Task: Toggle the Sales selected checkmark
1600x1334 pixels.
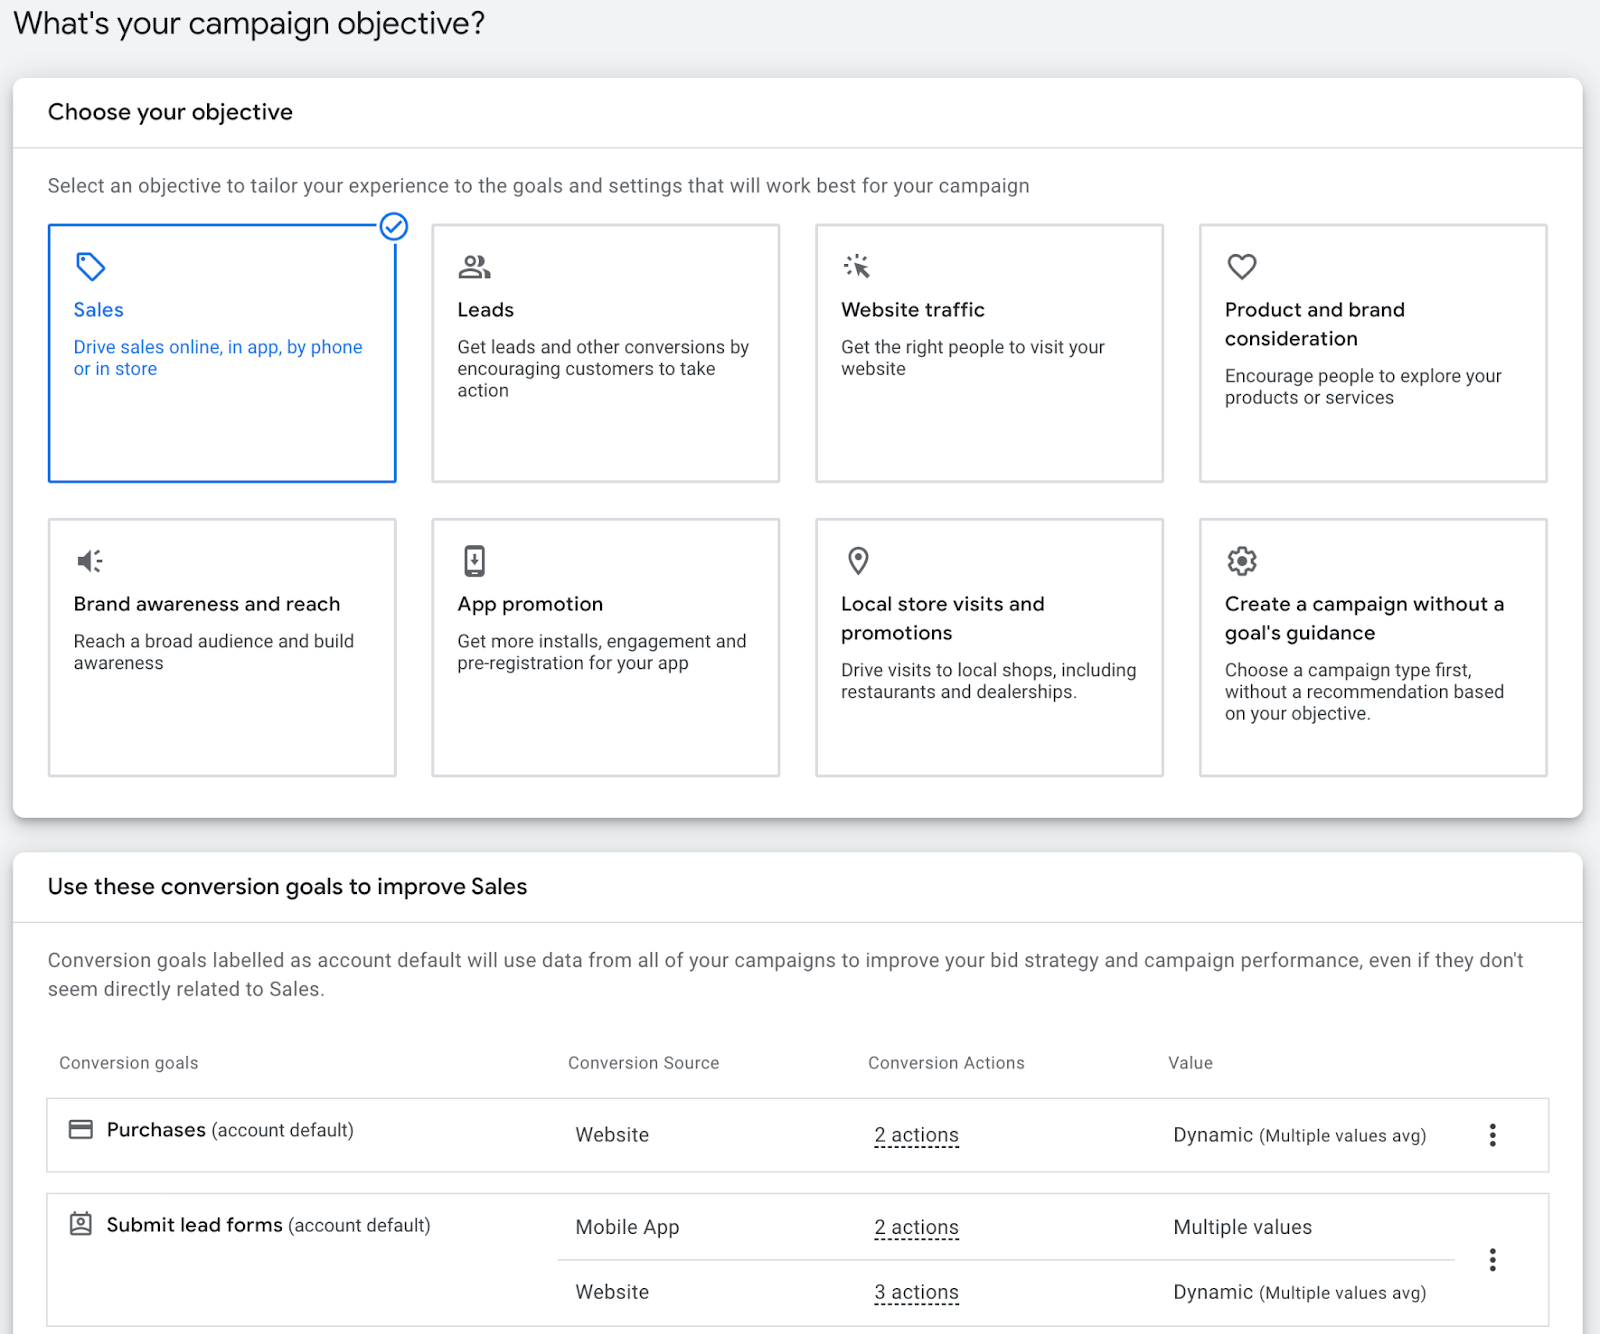Action: (x=394, y=227)
